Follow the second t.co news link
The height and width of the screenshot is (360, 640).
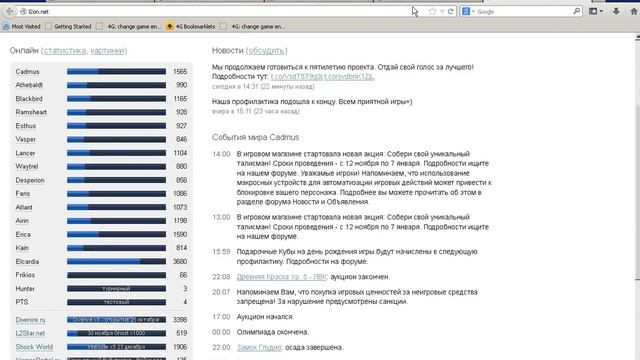[349, 77]
